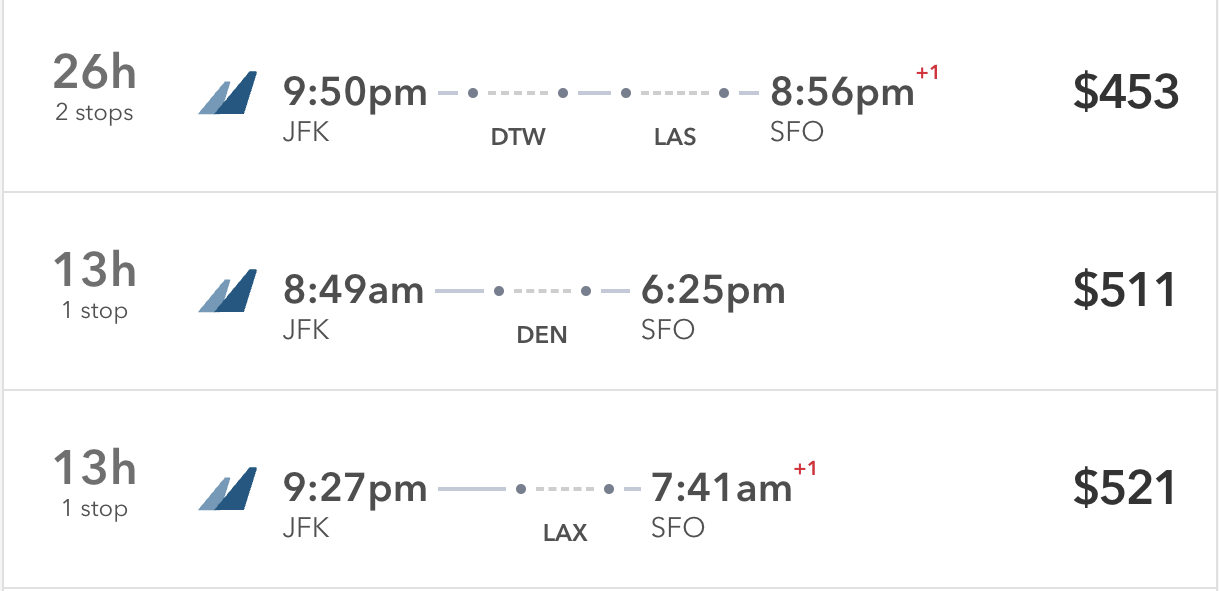1219x591 pixels.
Task: Click the 8:49am JFK departure time
Action: 354,291
